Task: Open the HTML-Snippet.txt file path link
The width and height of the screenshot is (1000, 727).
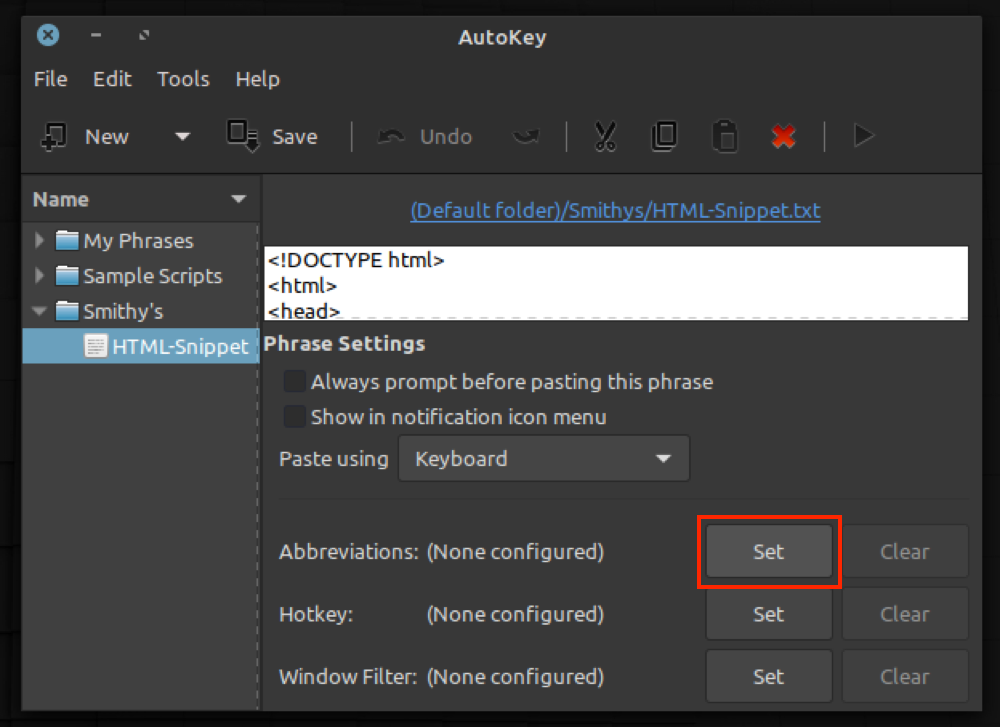Action: click(x=615, y=210)
